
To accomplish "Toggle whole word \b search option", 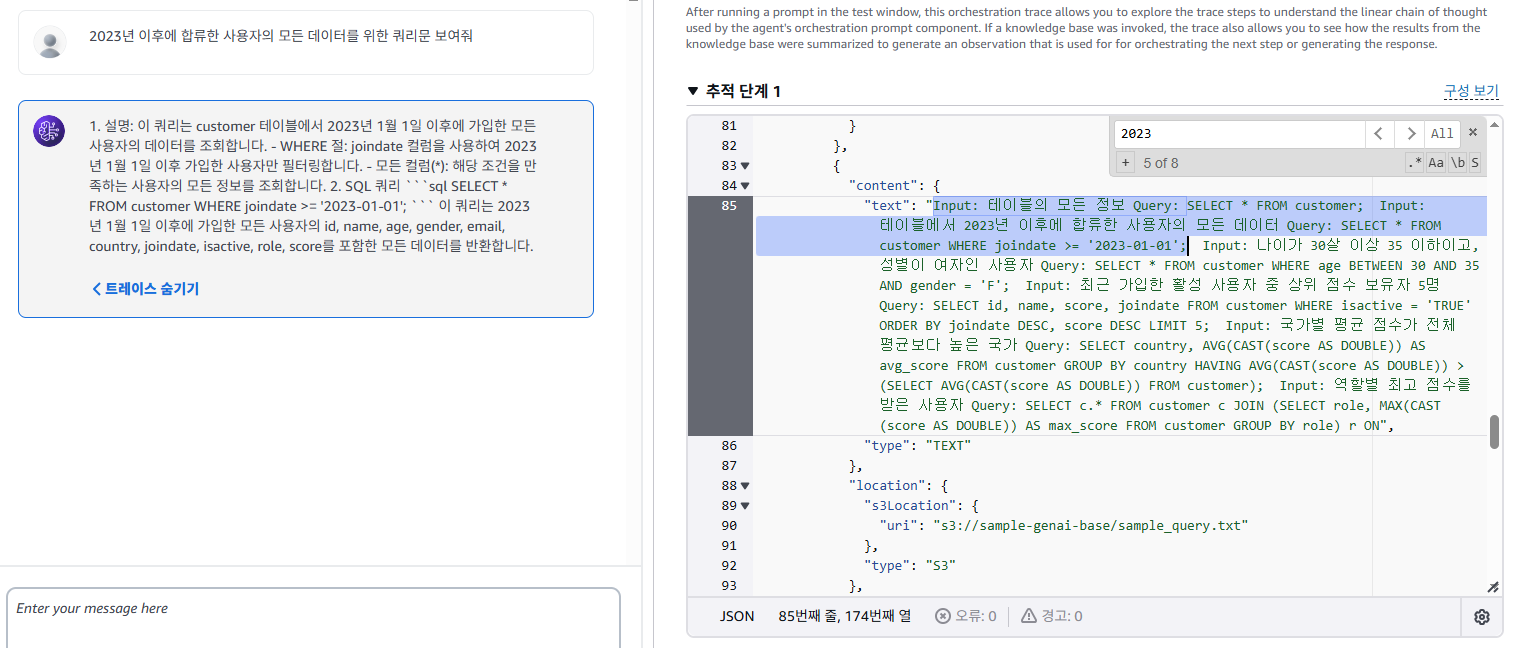I will 1457,162.
